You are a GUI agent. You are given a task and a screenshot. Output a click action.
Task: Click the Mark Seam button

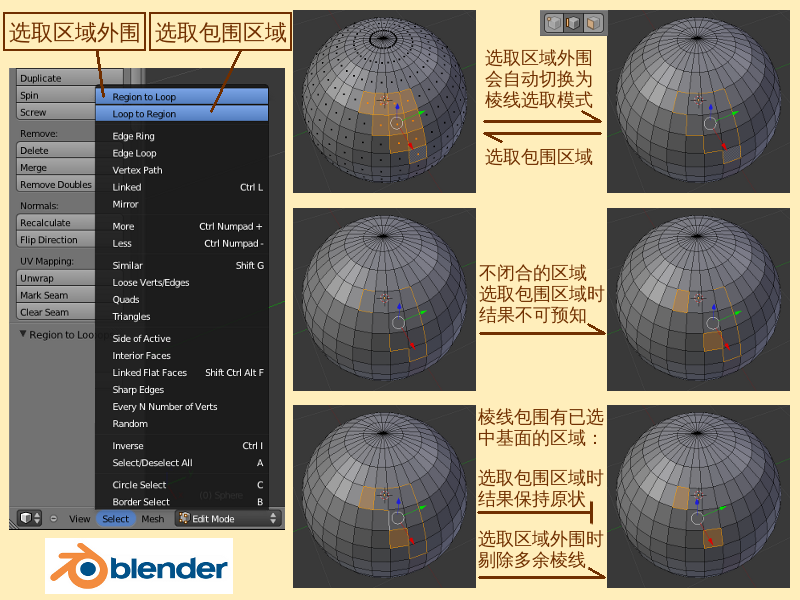56,295
